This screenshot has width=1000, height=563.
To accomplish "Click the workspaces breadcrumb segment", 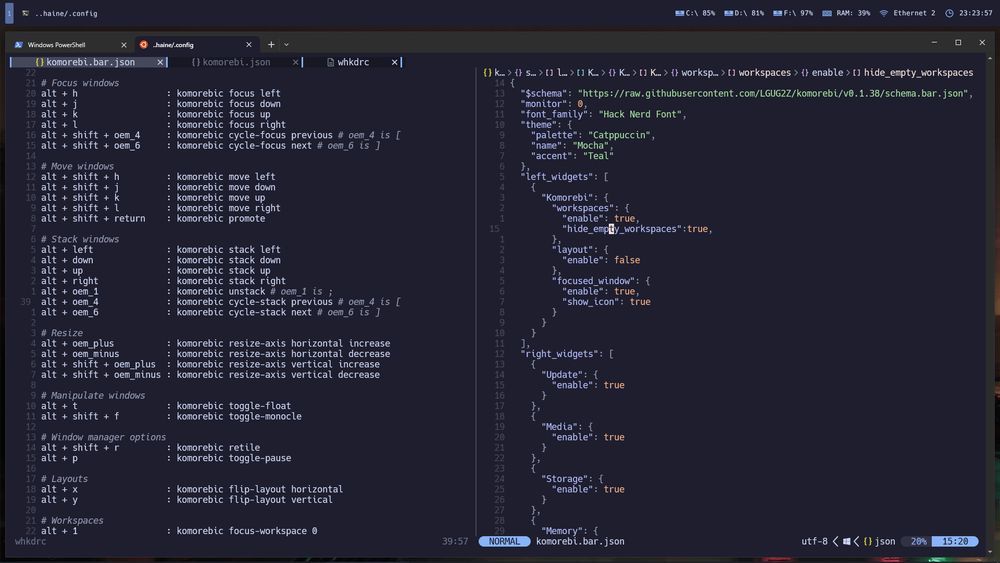I will click(764, 73).
